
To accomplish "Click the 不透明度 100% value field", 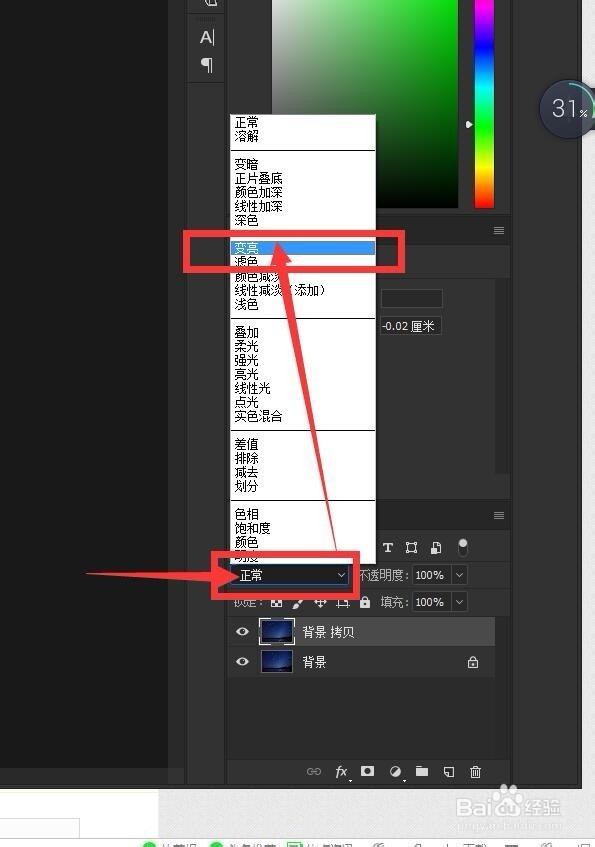I will pyautogui.click(x=430, y=575).
